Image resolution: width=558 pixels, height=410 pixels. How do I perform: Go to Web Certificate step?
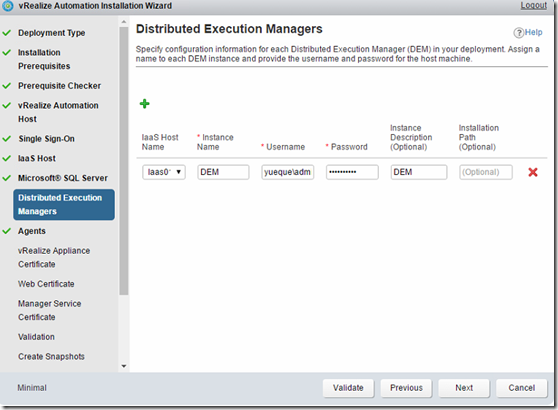tap(46, 284)
